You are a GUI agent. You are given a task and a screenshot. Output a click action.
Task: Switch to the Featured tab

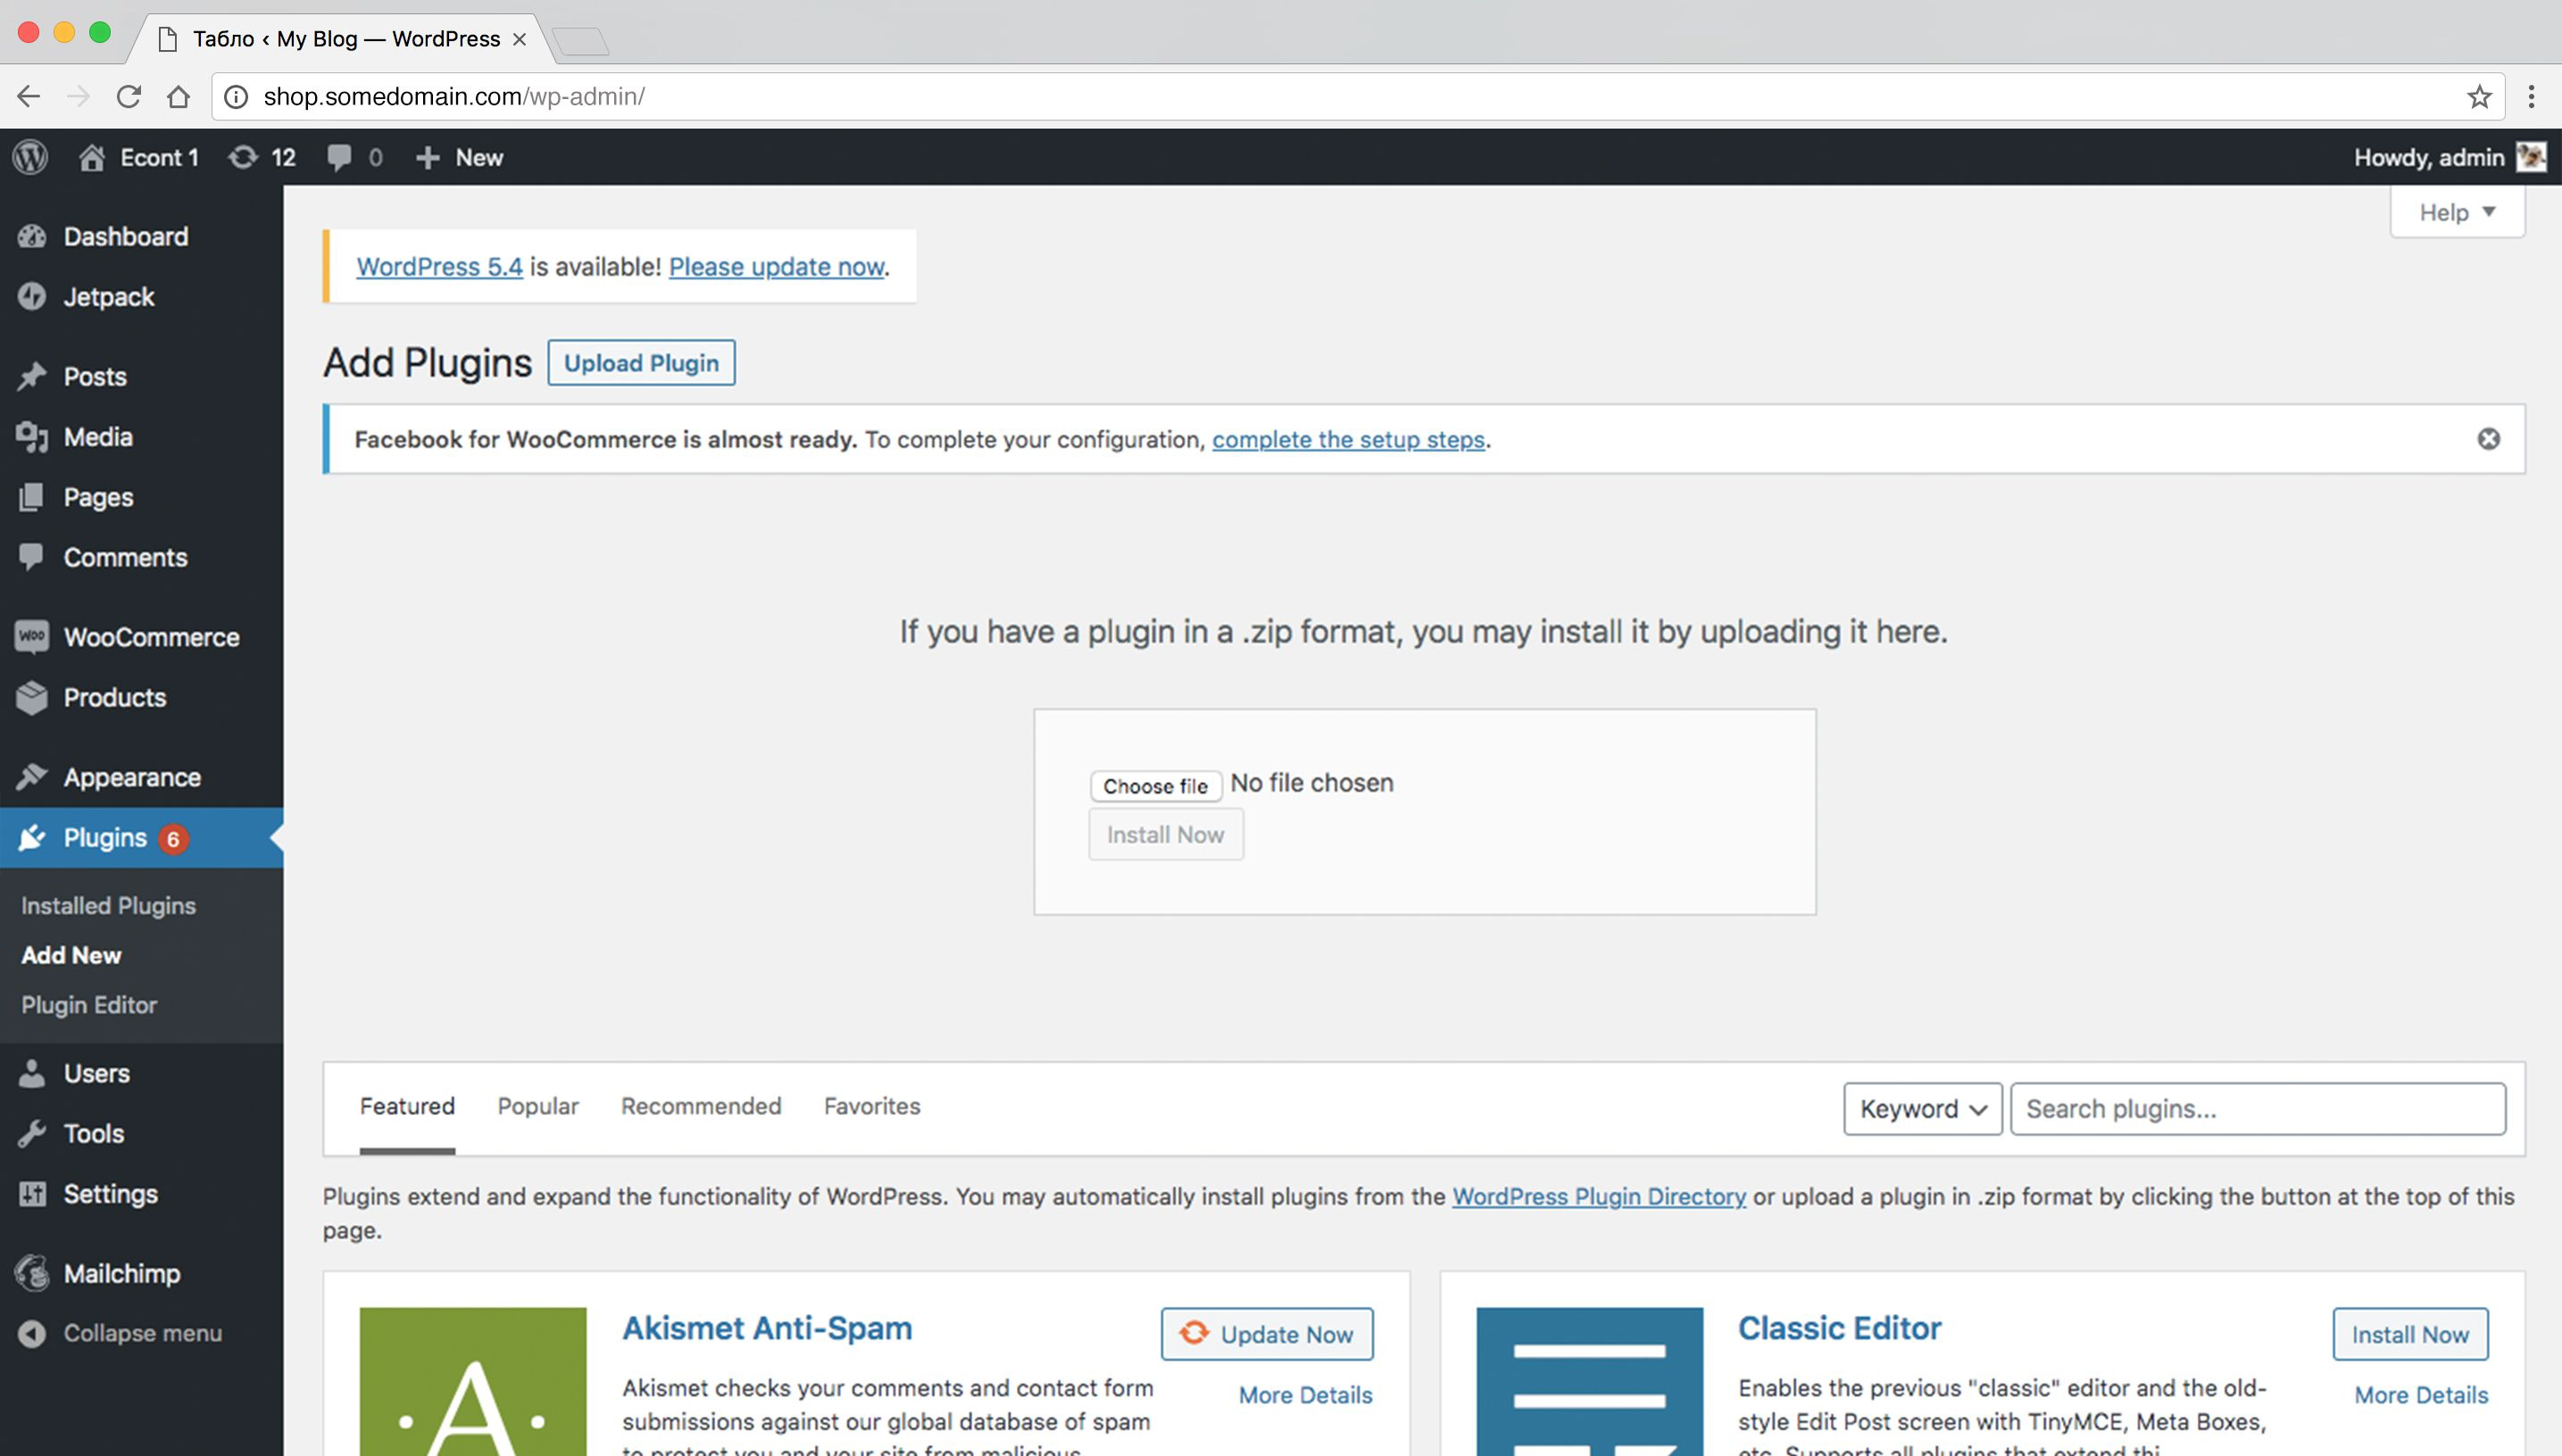click(x=407, y=1106)
